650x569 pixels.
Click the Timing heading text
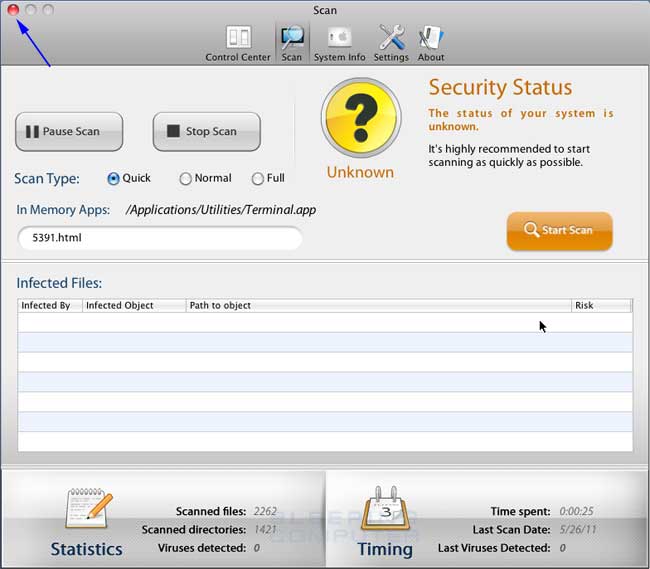[385, 550]
